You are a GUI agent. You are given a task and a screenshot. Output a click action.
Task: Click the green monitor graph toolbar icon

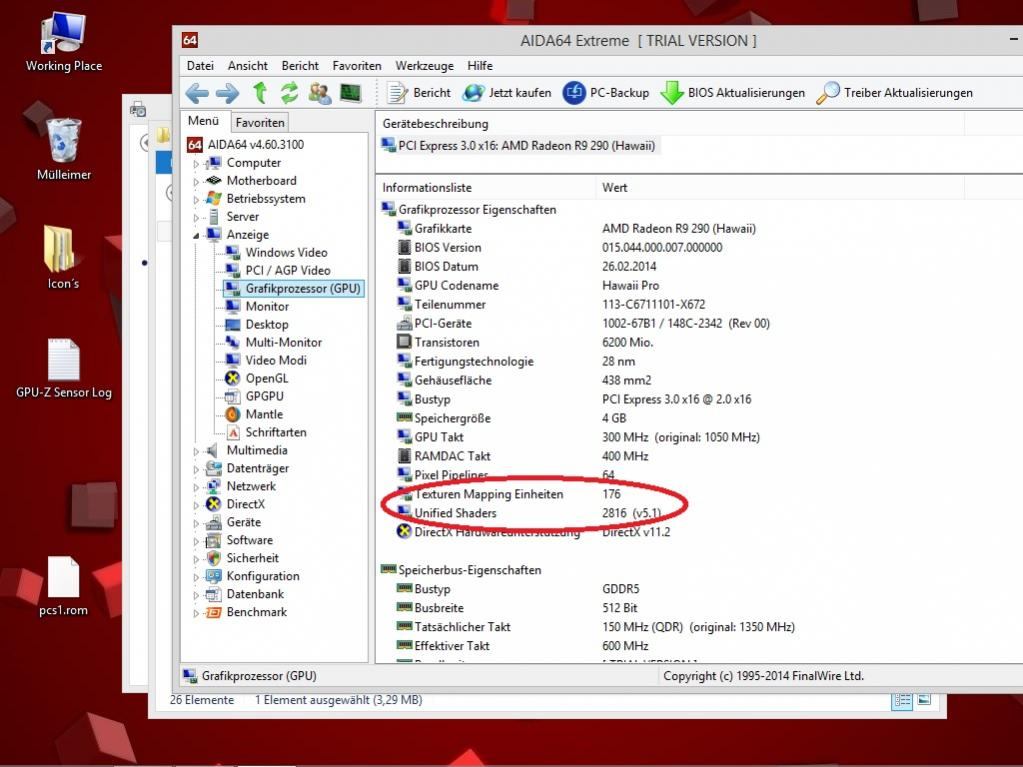[350, 93]
